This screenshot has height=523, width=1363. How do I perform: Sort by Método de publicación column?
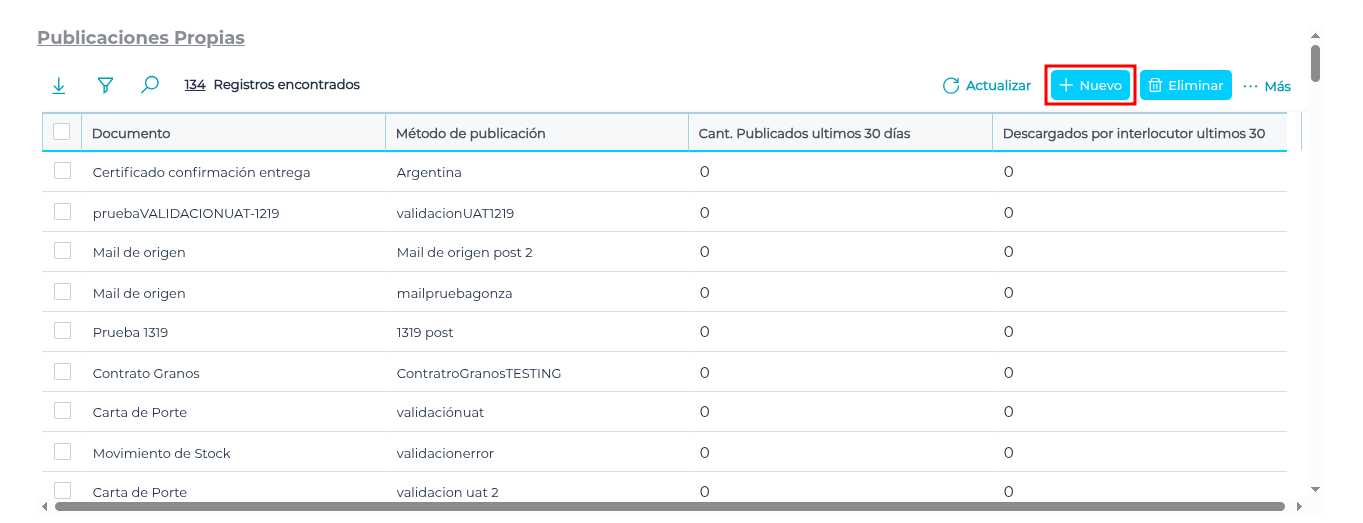tap(470, 133)
